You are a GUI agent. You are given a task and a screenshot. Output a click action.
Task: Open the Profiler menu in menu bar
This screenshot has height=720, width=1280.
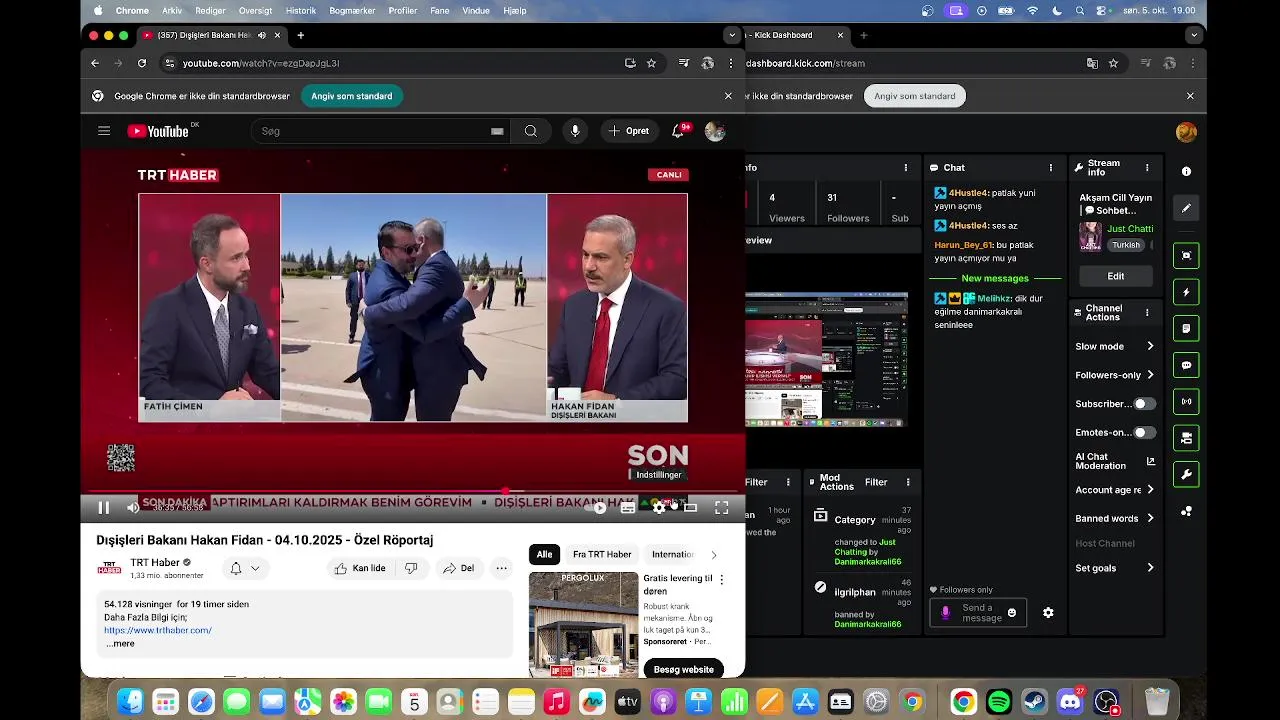coord(403,10)
